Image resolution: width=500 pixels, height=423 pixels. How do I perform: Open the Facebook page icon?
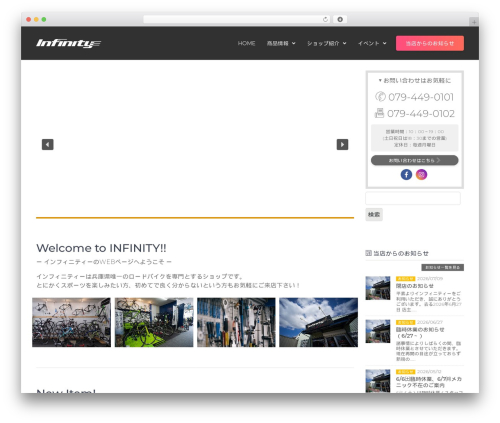(406, 174)
